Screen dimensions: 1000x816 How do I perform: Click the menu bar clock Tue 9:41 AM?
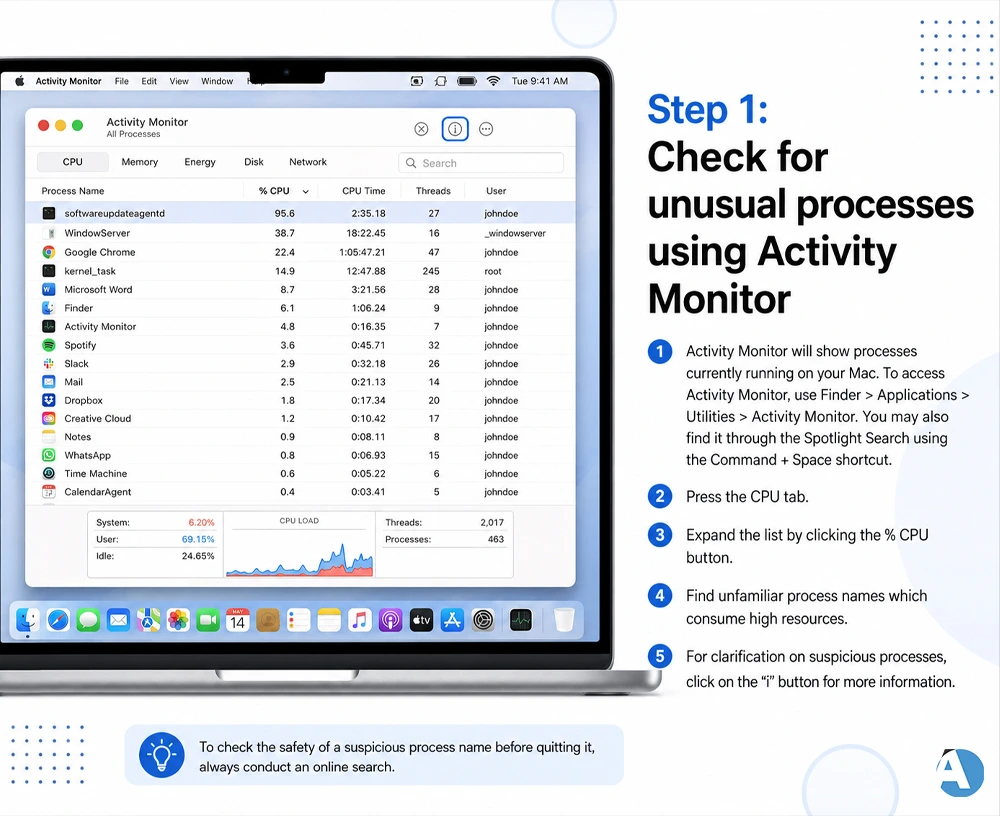540,81
